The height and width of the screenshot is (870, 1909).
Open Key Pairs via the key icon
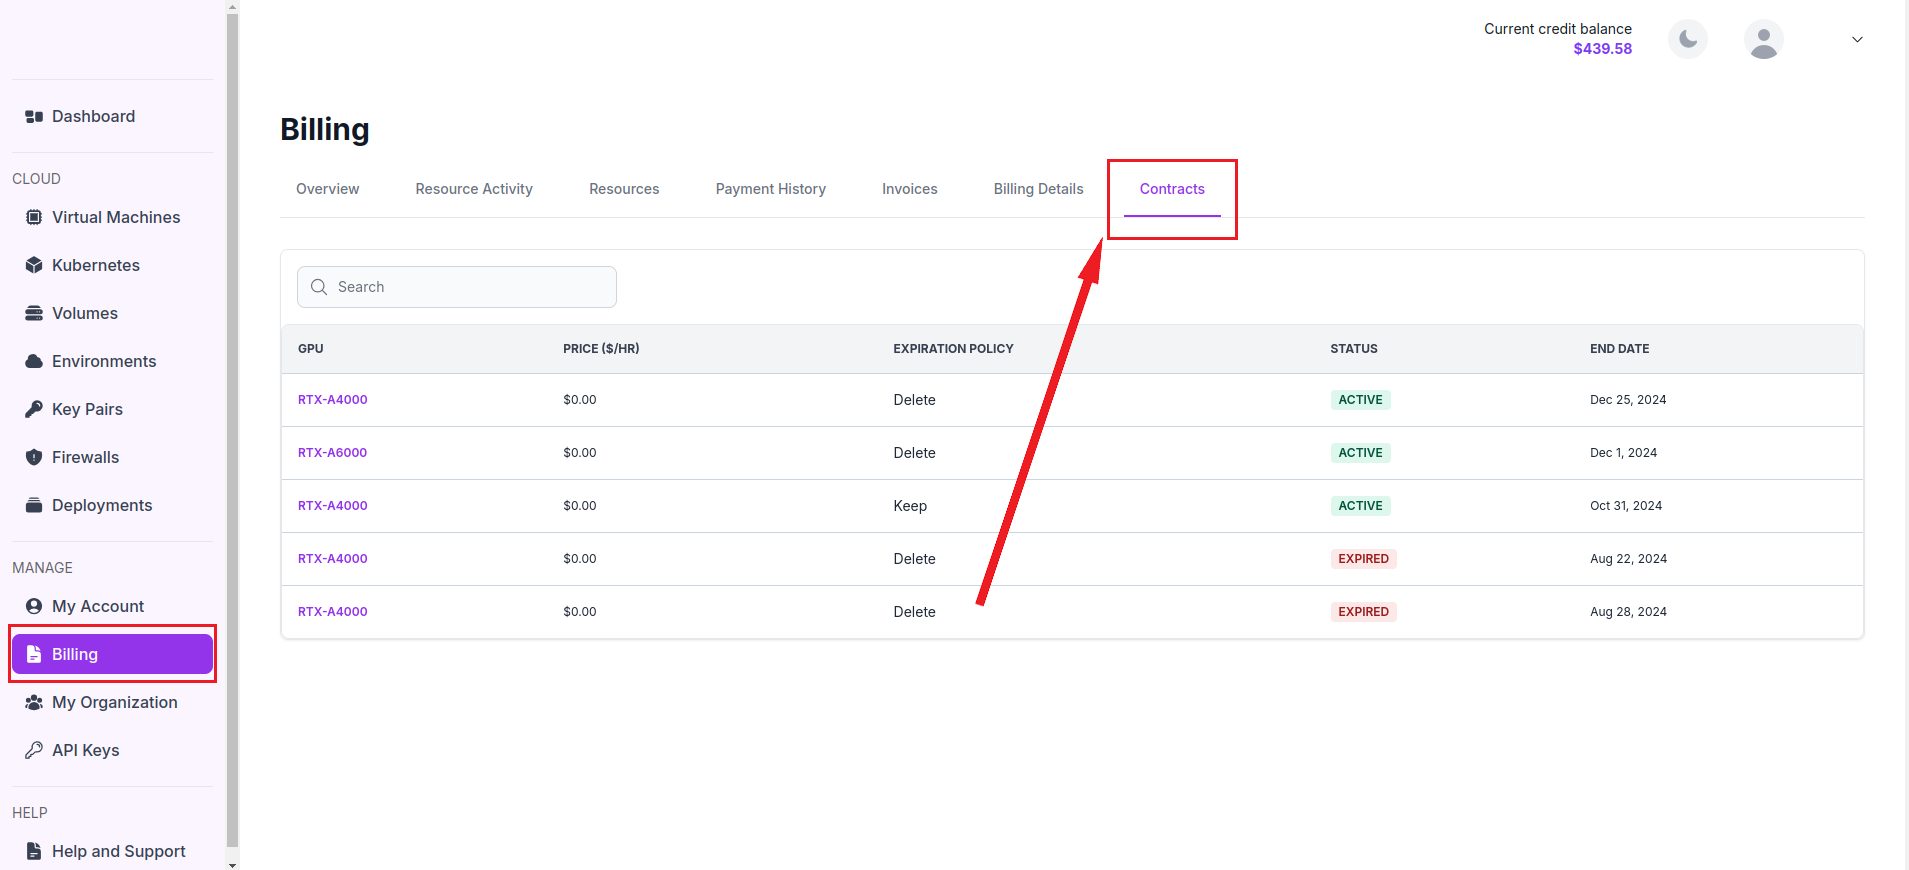pyautogui.click(x=34, y=410)
